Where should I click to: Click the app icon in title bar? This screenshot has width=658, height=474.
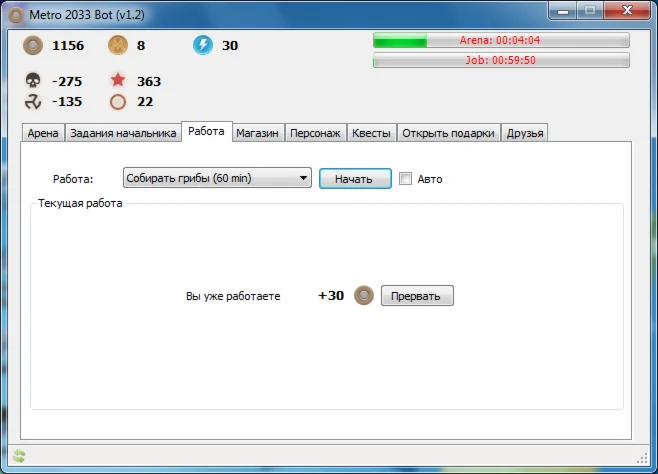click(x=16, y=16)
